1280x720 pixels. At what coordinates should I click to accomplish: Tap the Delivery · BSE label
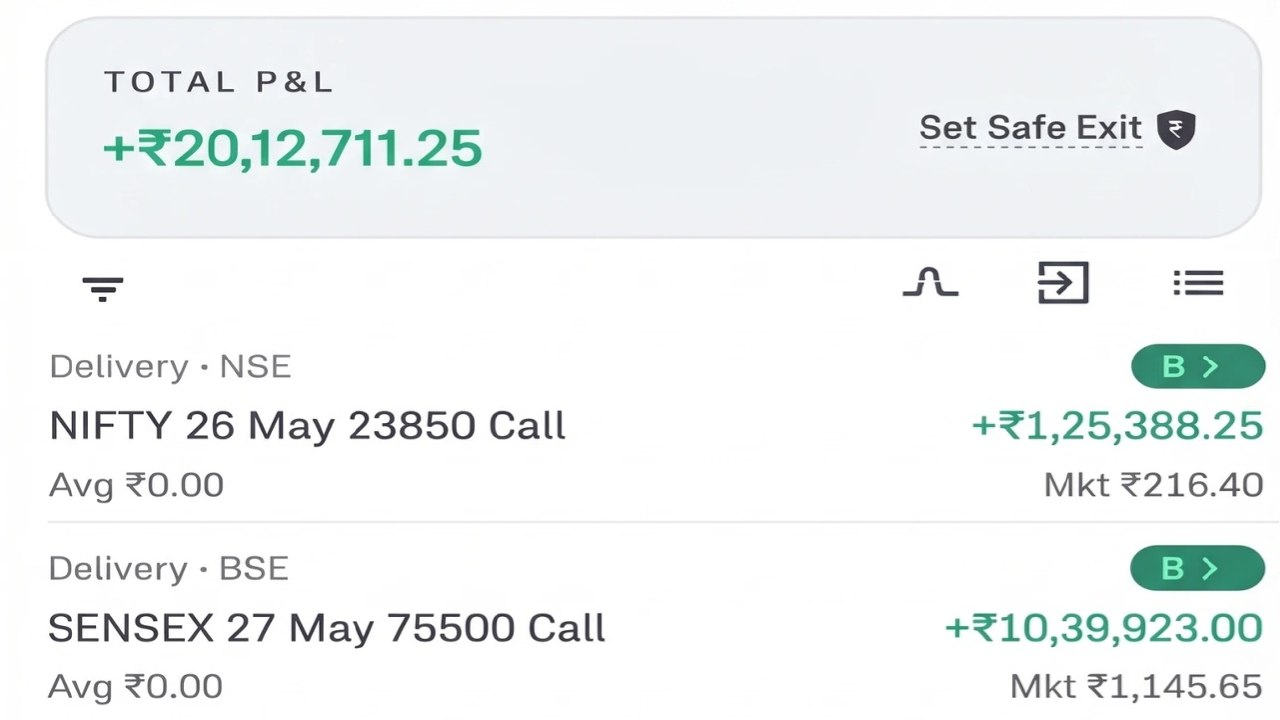point(169,568)
